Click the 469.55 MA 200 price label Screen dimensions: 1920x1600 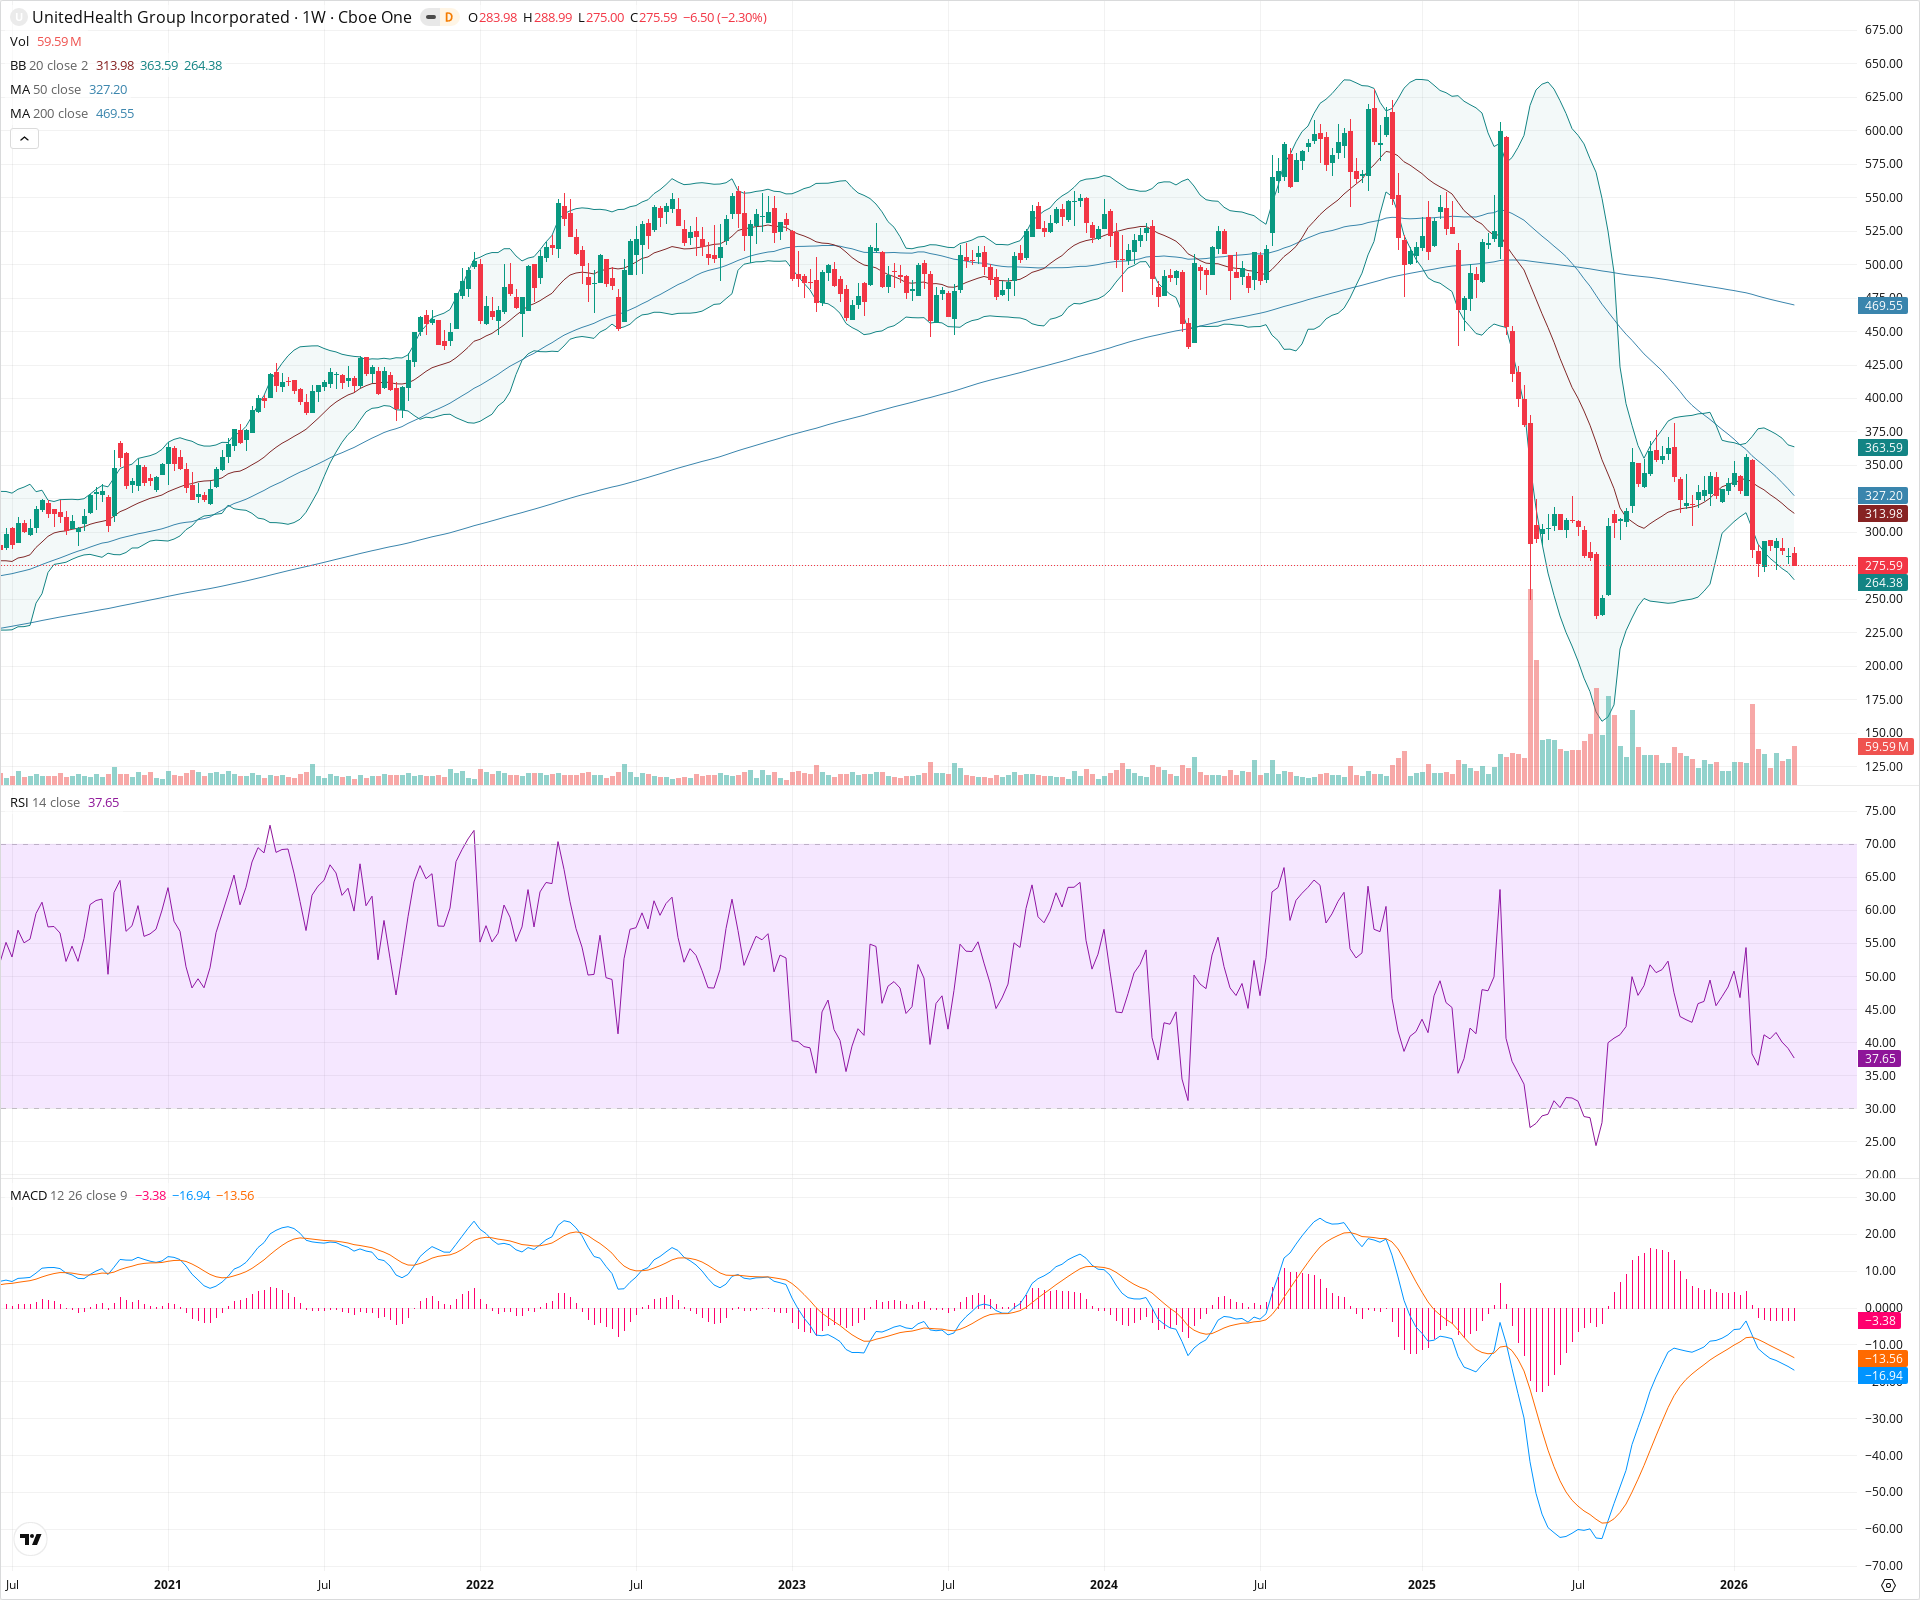pyautogui.click(x=1881, y=307)
